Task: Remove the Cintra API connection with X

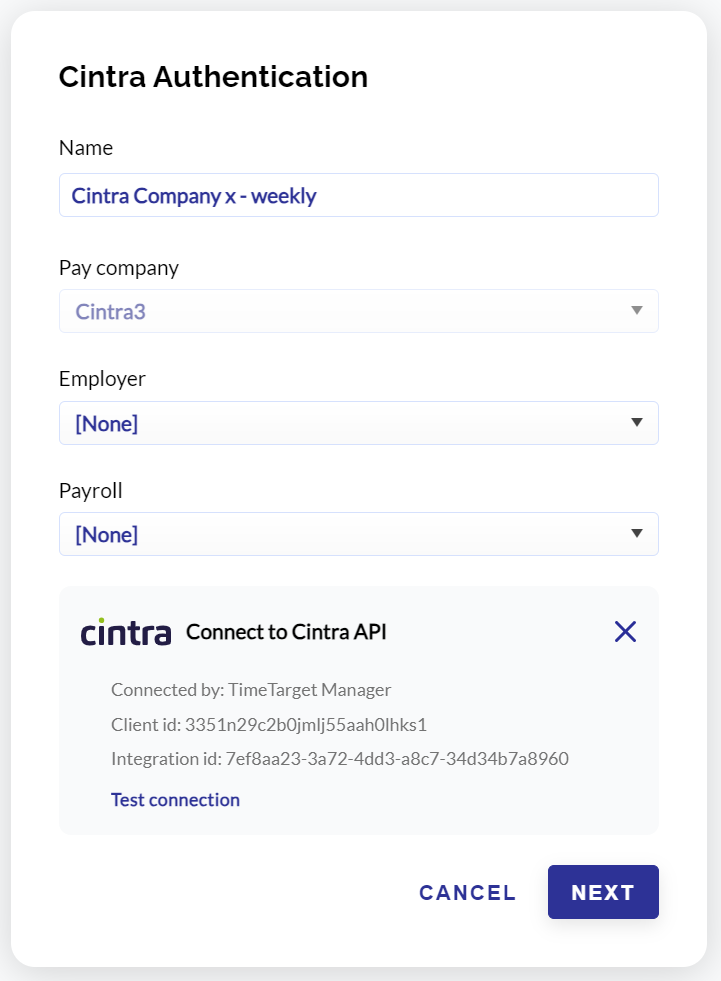Action: pyautogui.click(x=625, y=632)
